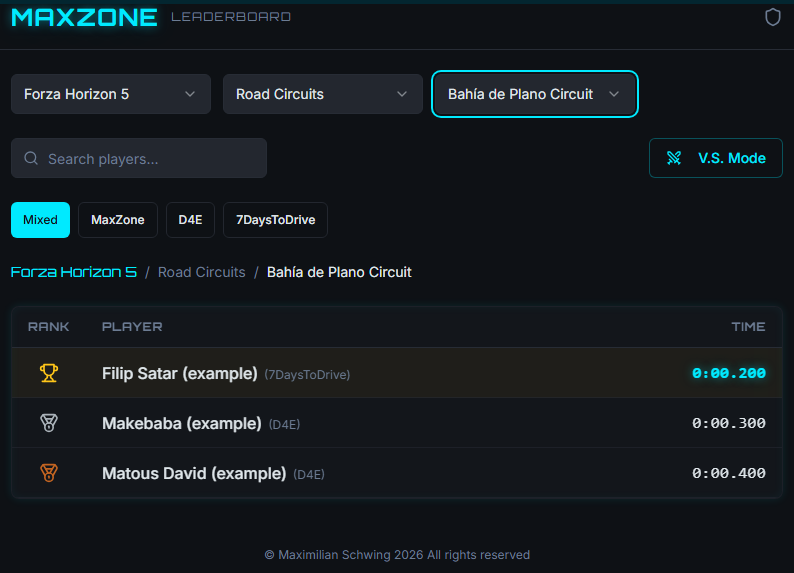Viewport: 794px width, 573px height.
Task: Toggle the D4E team filter
Action: point(190,220)
